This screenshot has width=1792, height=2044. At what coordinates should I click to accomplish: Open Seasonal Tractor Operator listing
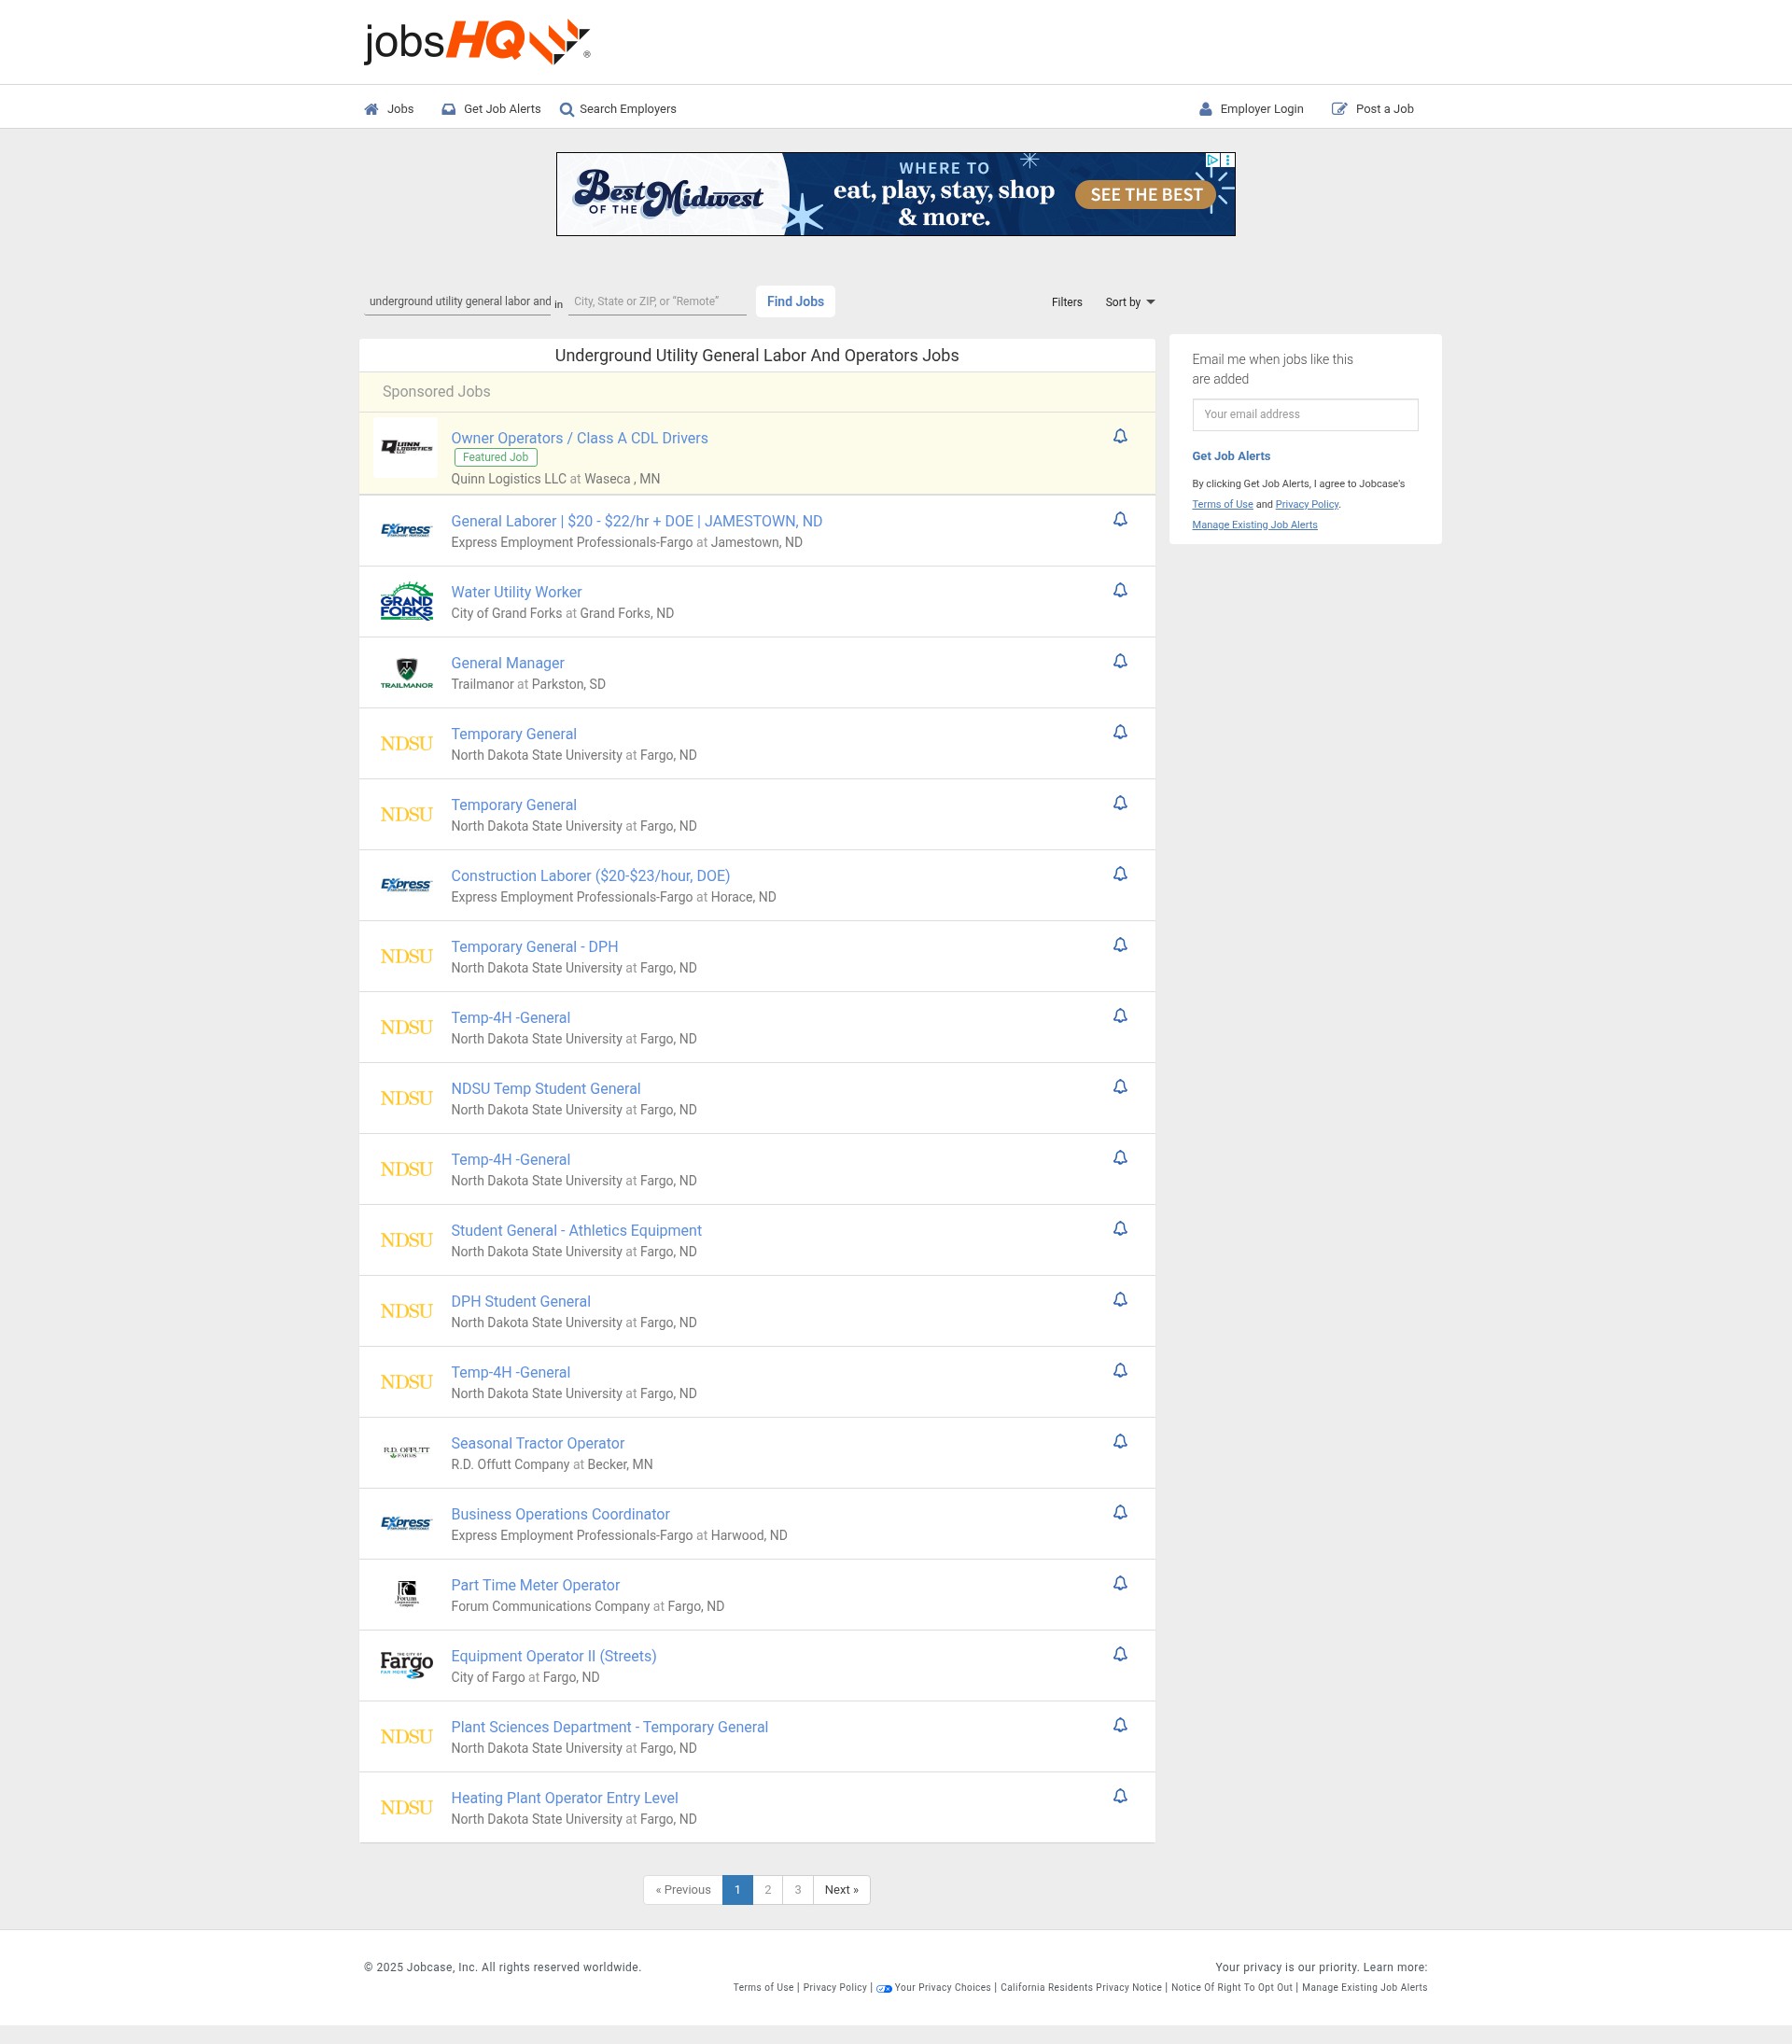[x=537, y=1444]
